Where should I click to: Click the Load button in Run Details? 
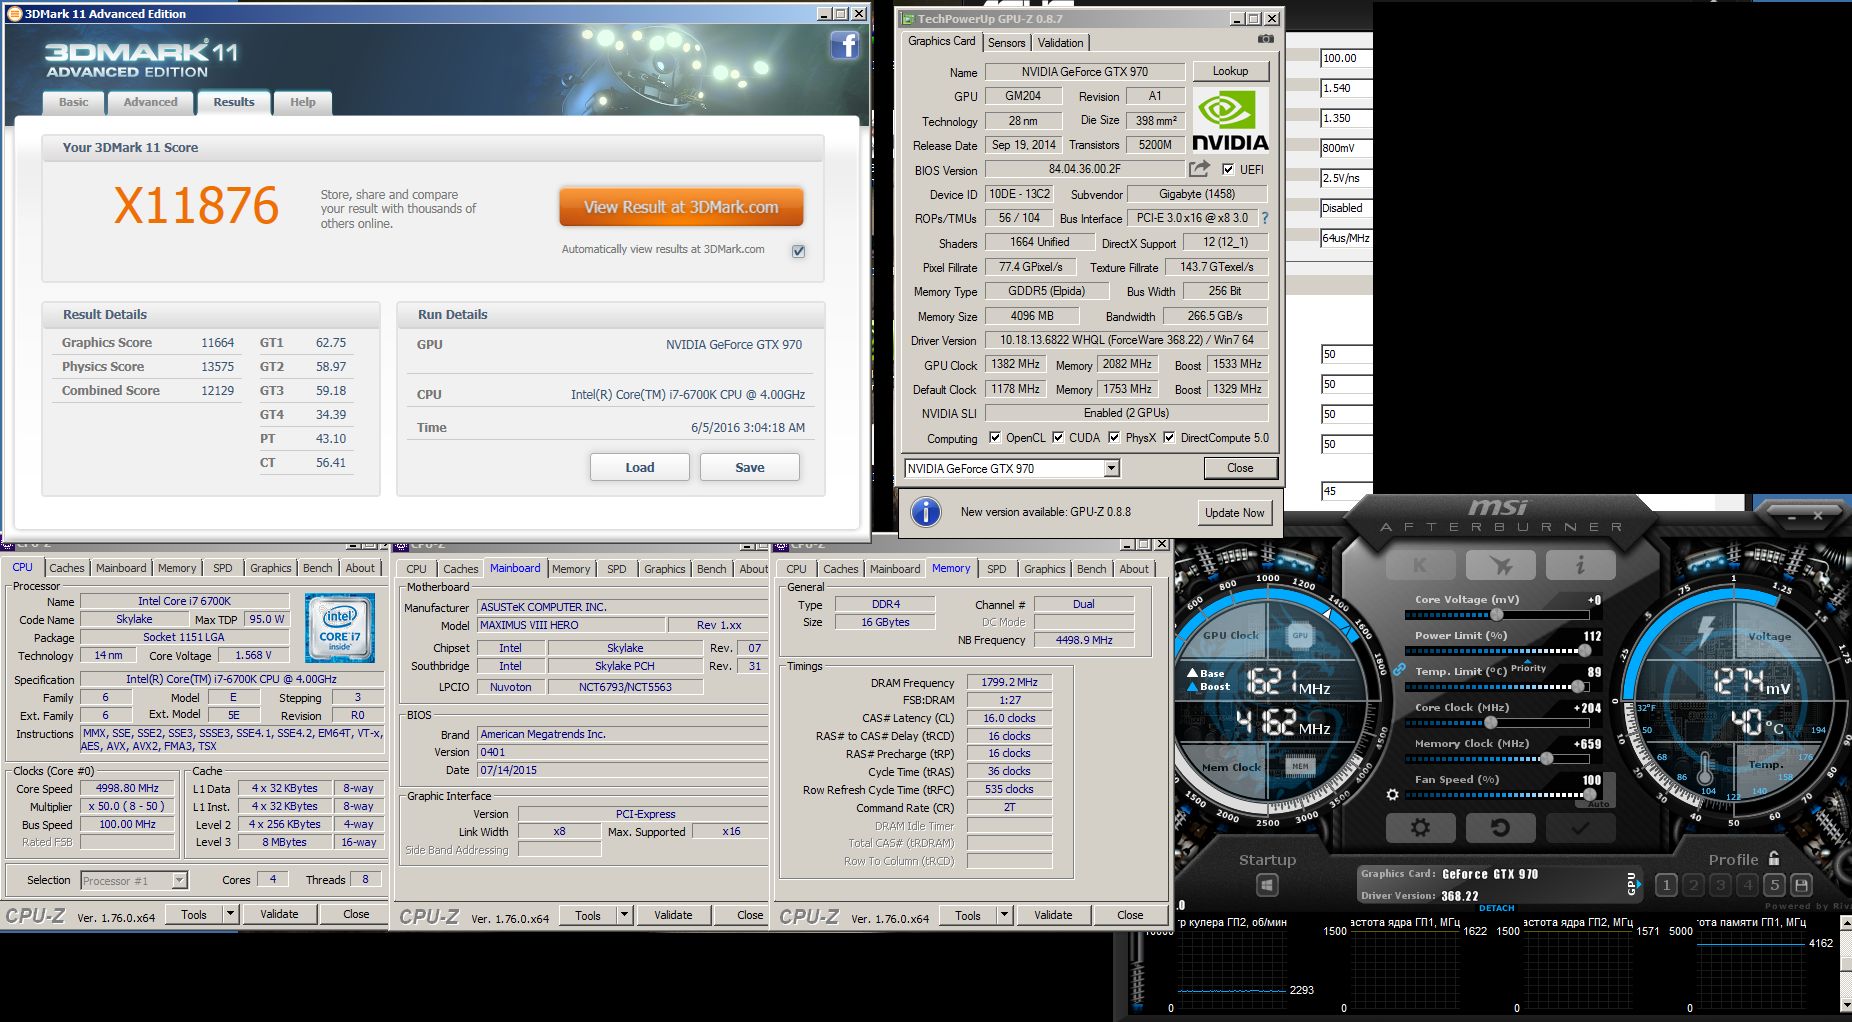click(640, 467)
